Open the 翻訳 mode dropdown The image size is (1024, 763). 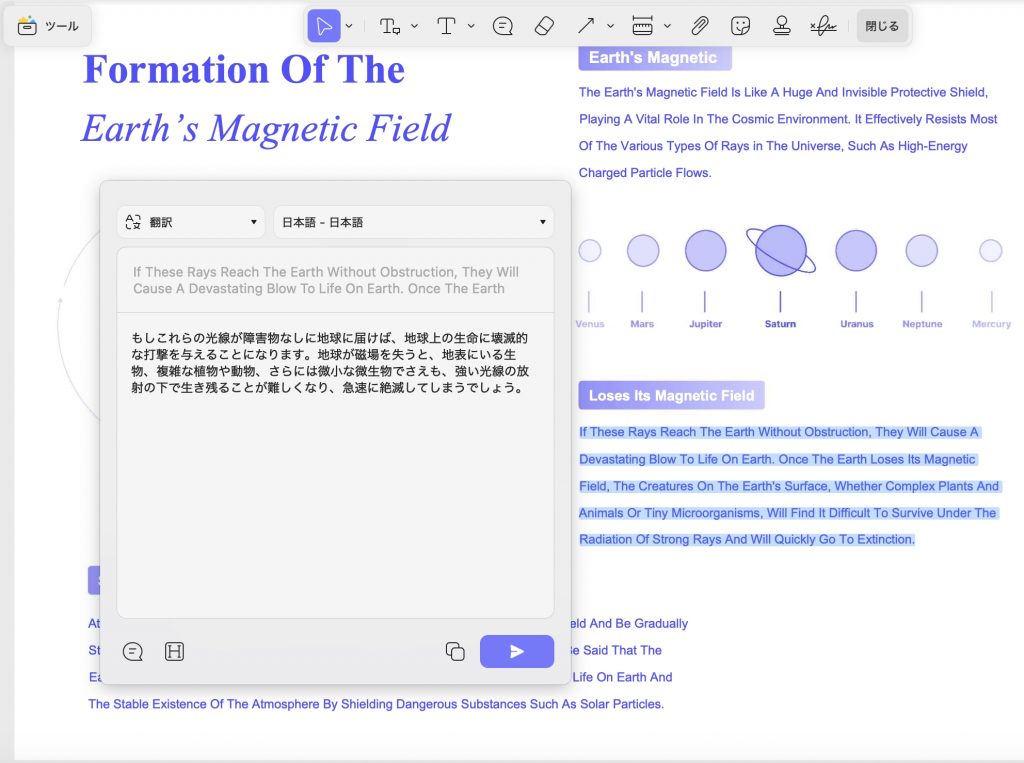click(x=191, y=222)
